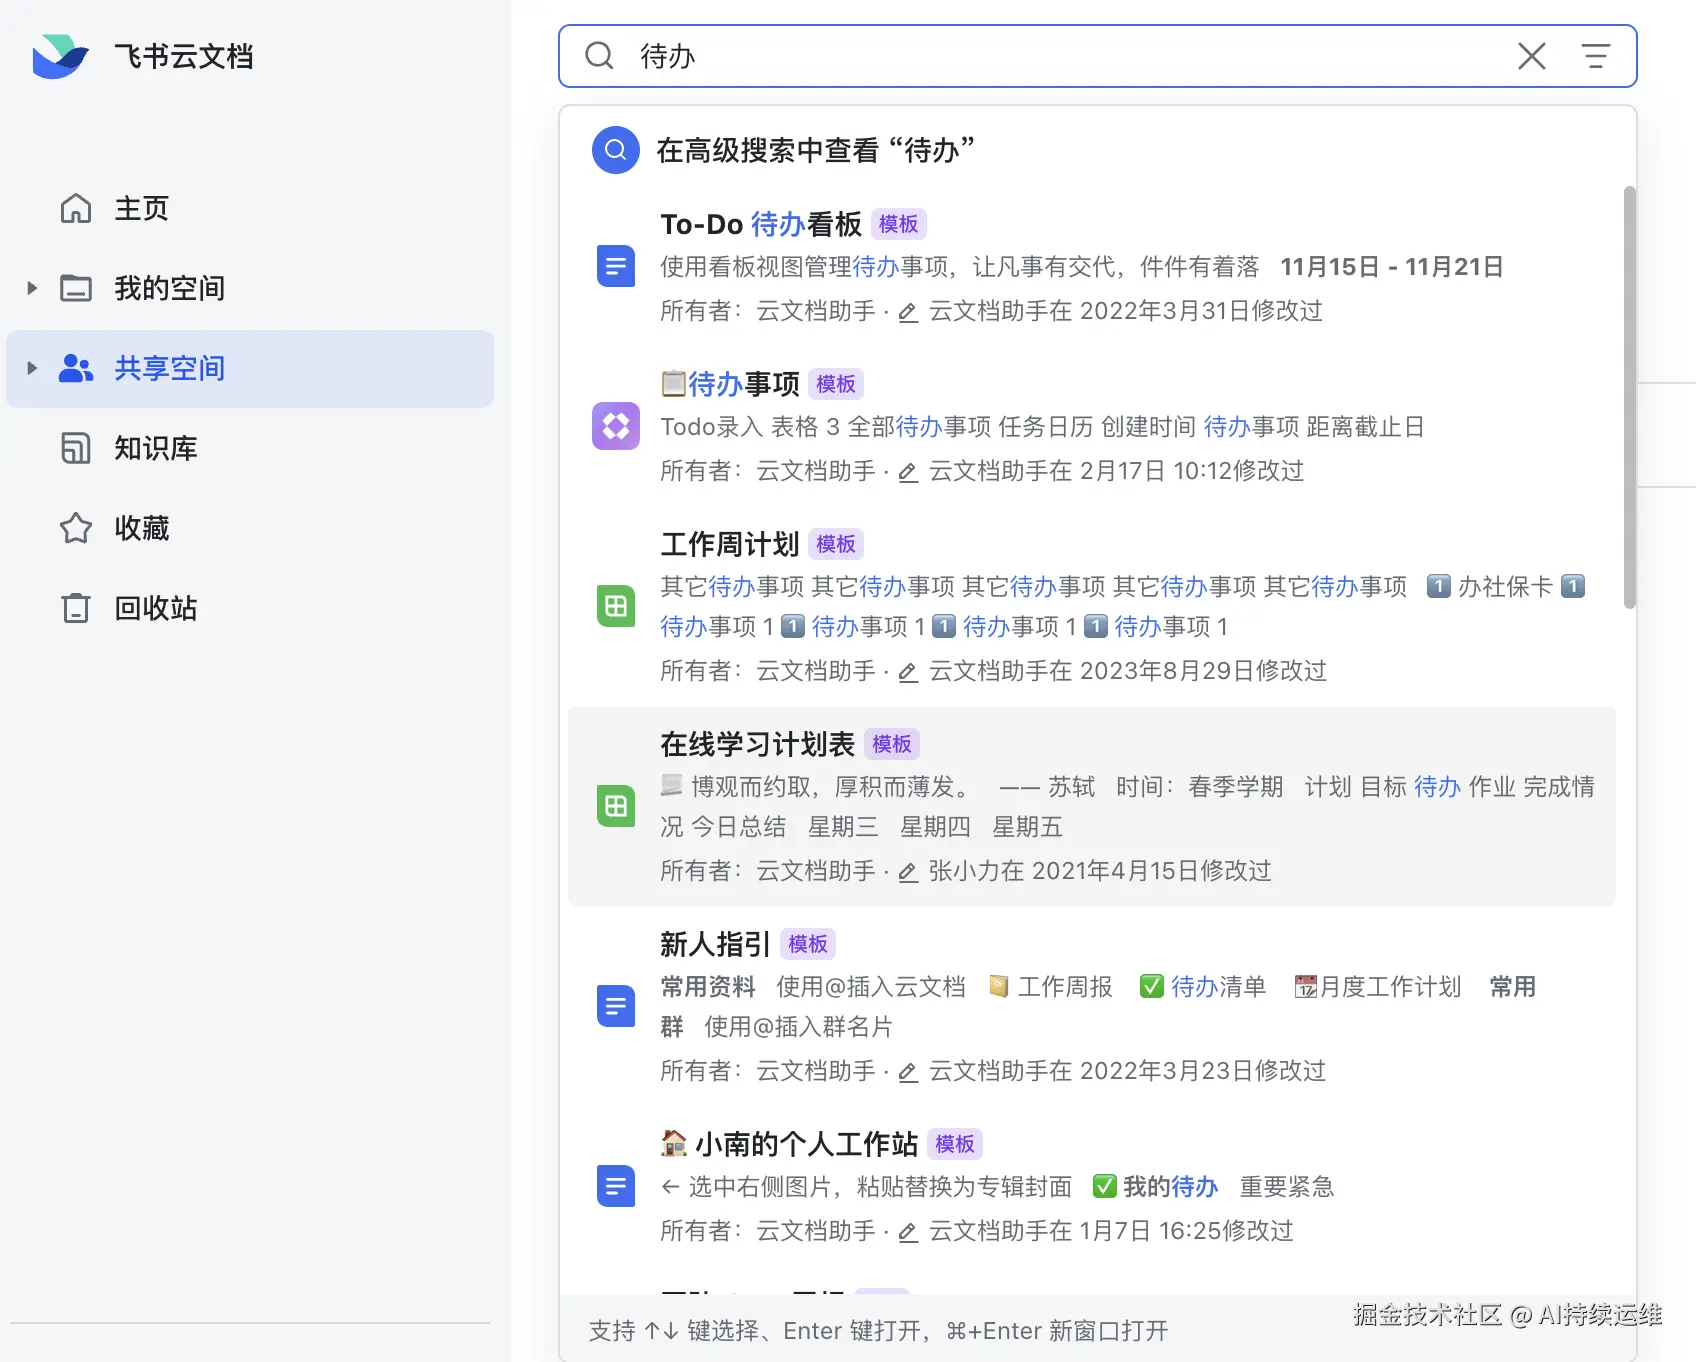Open the search filter options icon
Viewport: 1696px width, 1362px height.
click(1596, 56)
